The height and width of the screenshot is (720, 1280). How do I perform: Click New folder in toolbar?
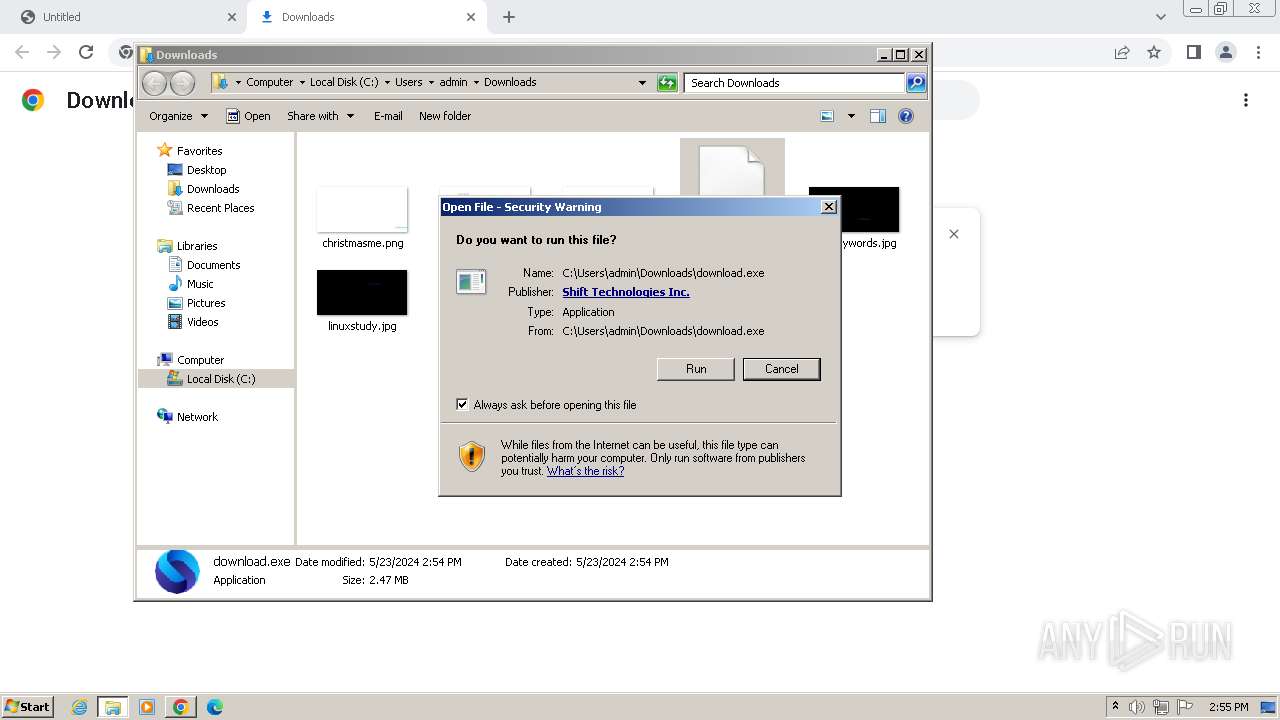tap(445, 116)
